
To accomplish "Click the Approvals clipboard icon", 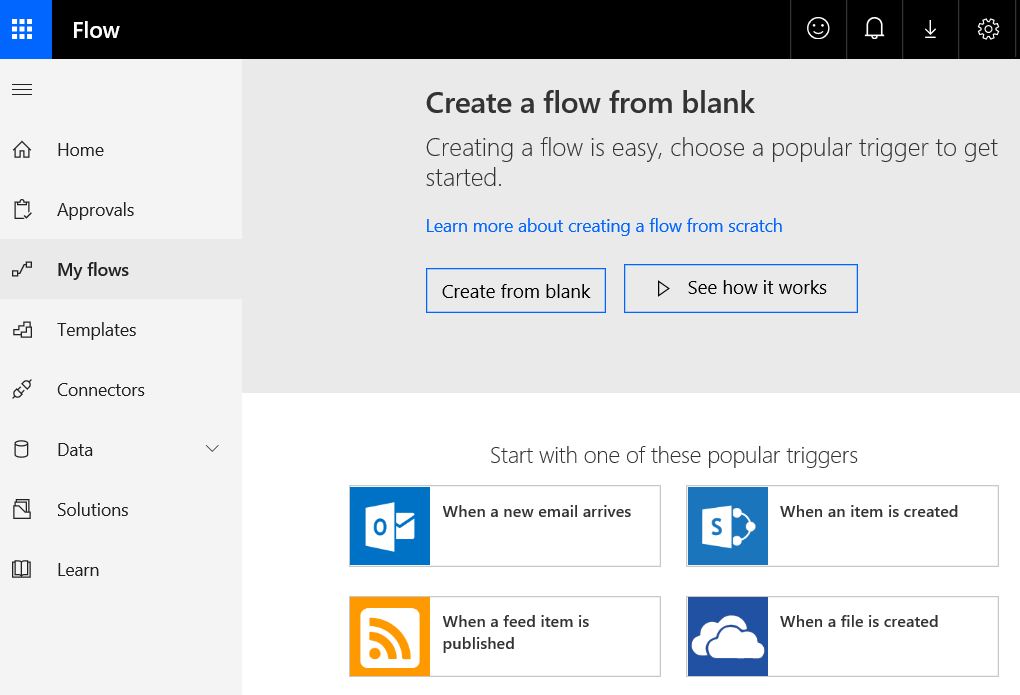I will [22, 210].
